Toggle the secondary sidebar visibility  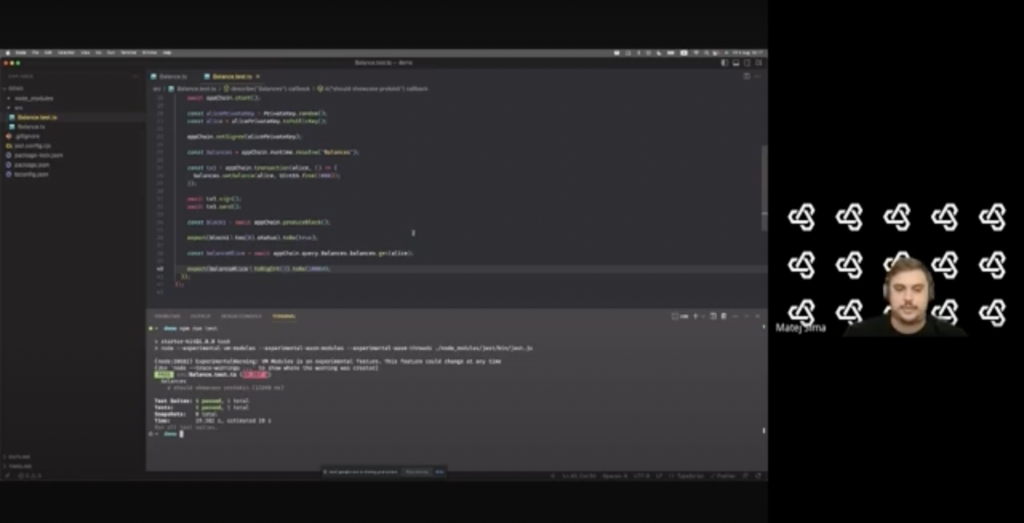click(748, 62)
